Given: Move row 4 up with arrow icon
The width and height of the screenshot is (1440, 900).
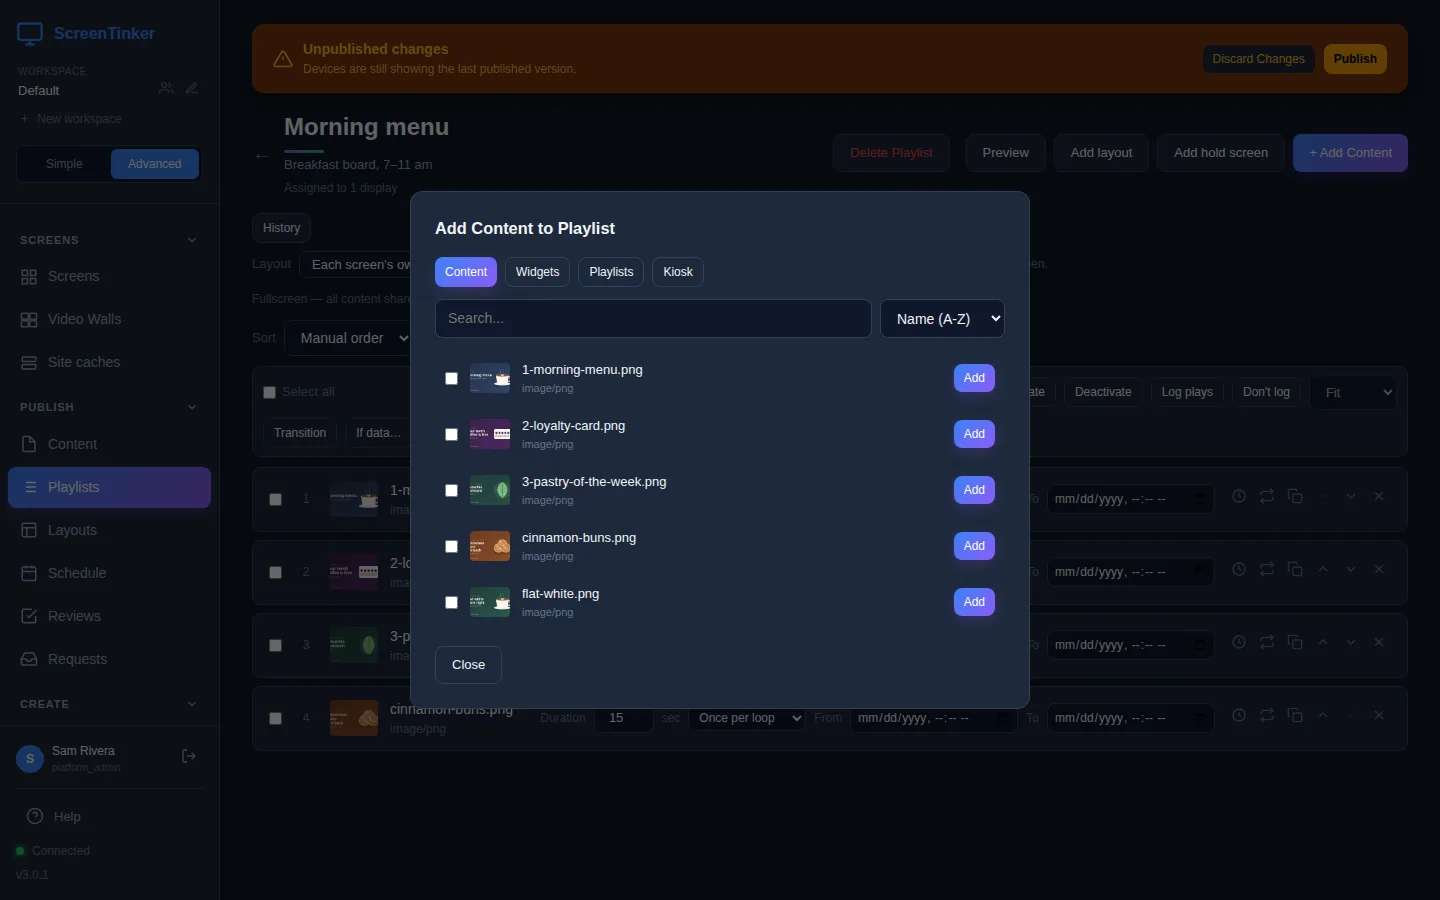Looking at the screenshot, I should pyautogui.click(x=1323, y=716).
